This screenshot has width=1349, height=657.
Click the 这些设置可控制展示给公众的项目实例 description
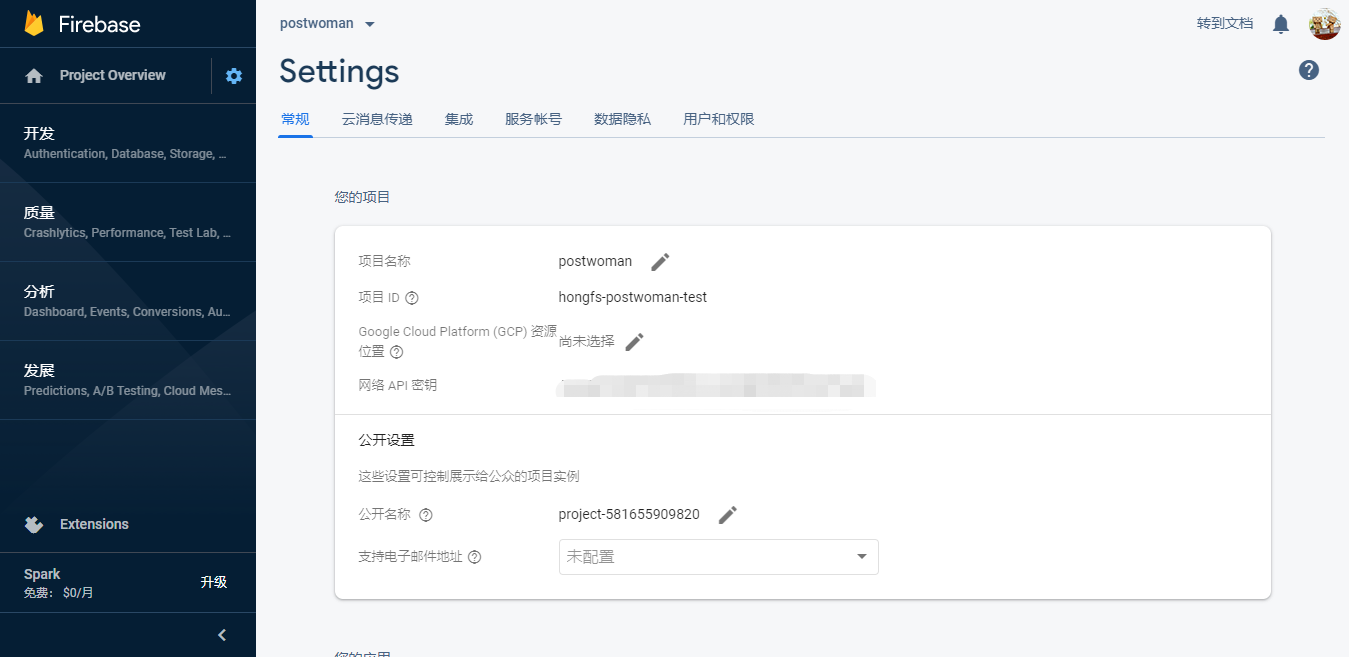(469, 476)
